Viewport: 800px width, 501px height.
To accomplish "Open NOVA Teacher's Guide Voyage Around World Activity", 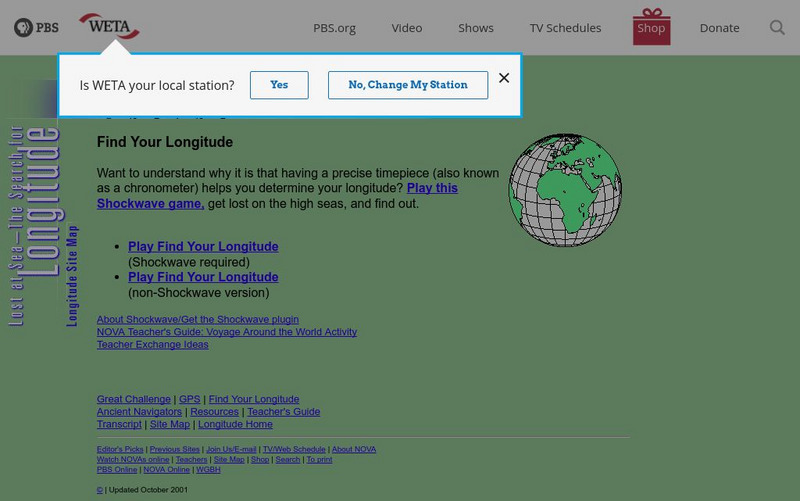I will coord(227,332).
